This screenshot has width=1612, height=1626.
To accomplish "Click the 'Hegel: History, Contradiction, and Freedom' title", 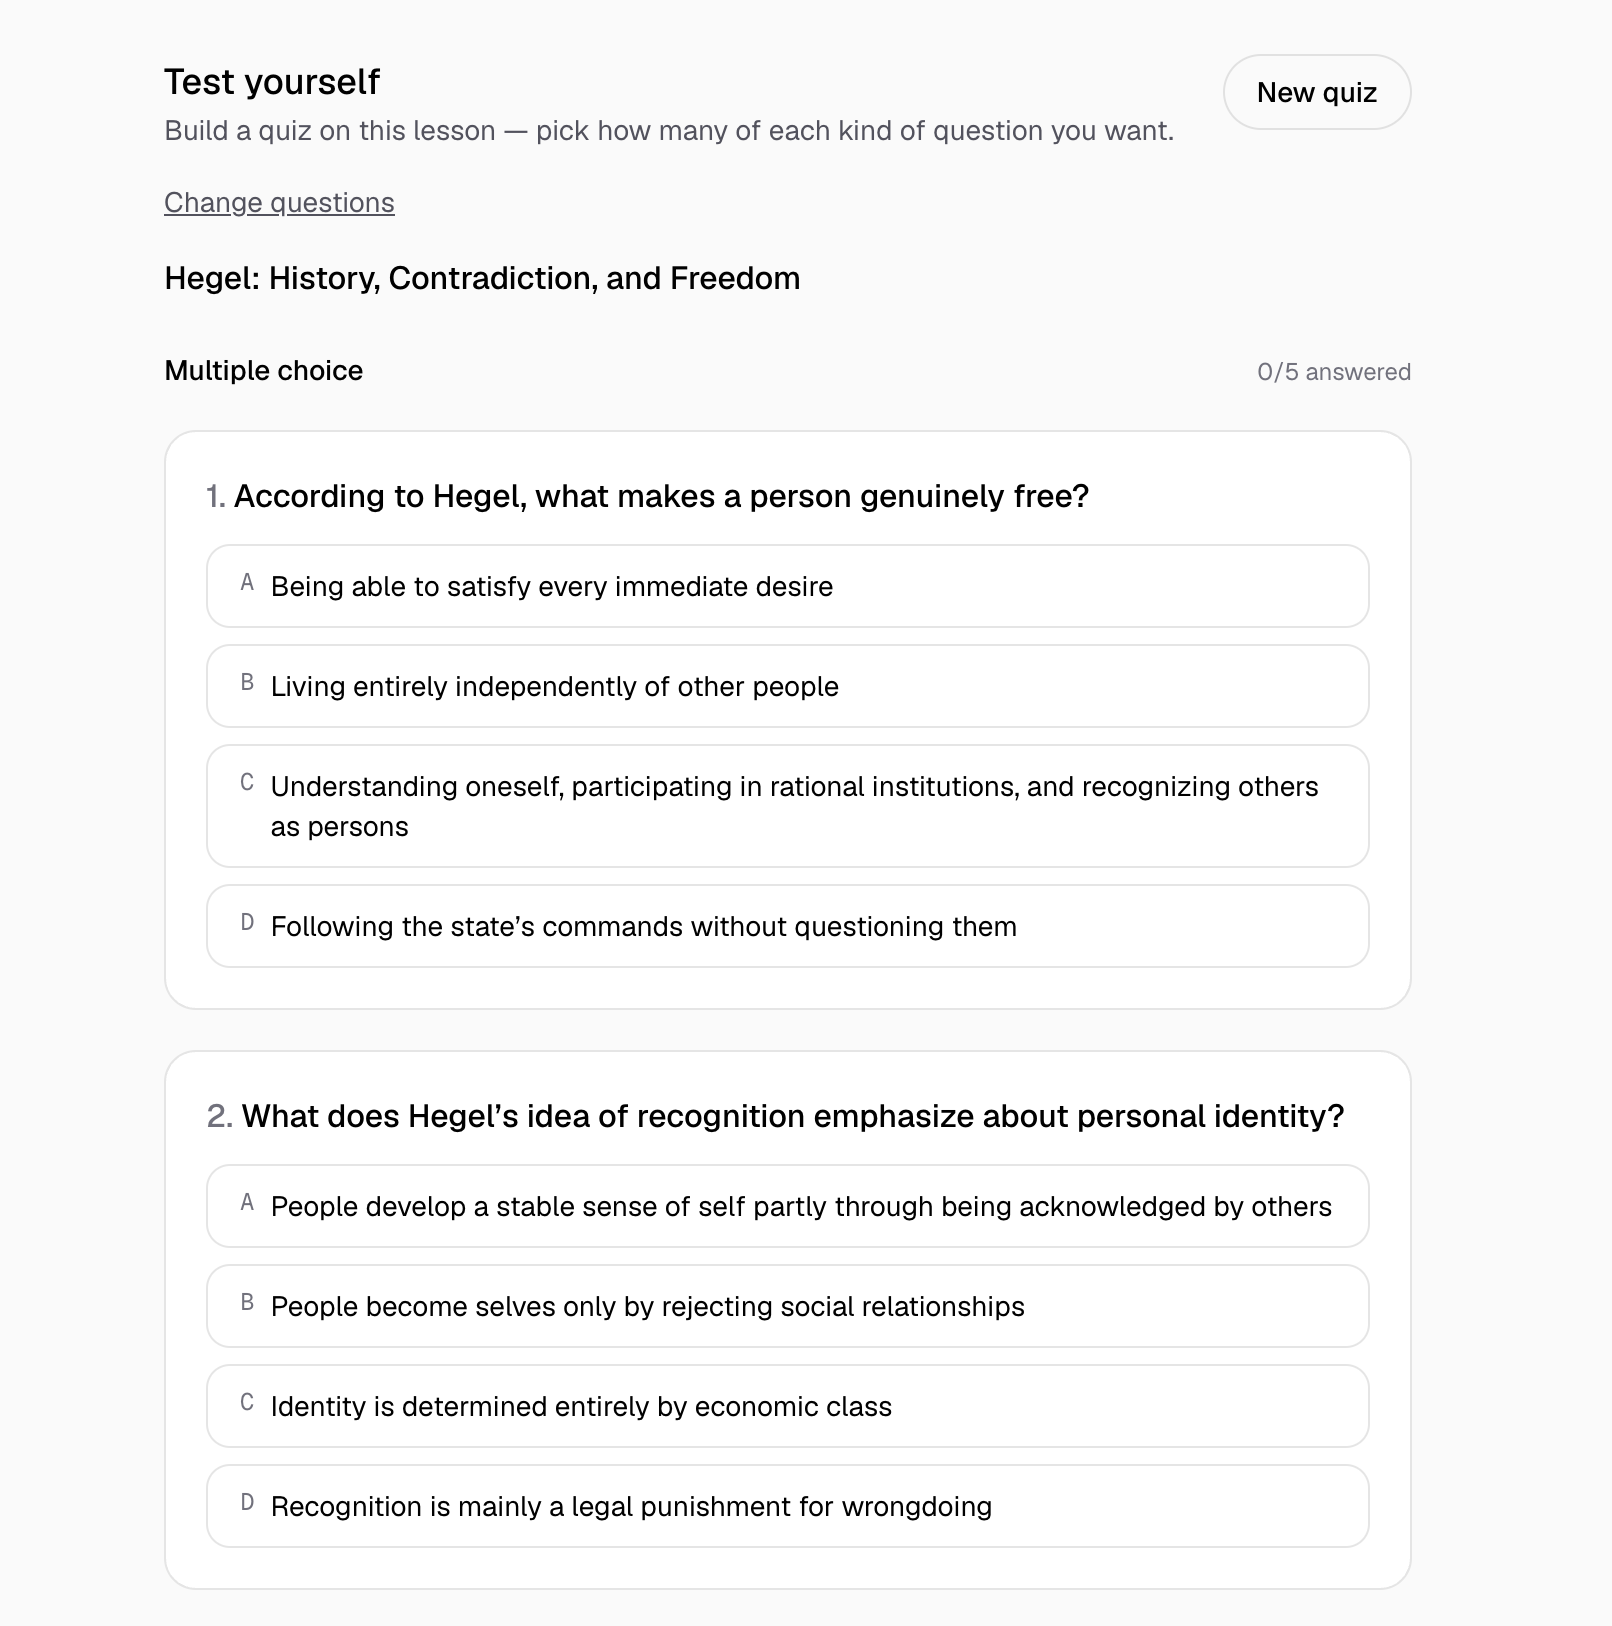I will [x=482, y=278].
